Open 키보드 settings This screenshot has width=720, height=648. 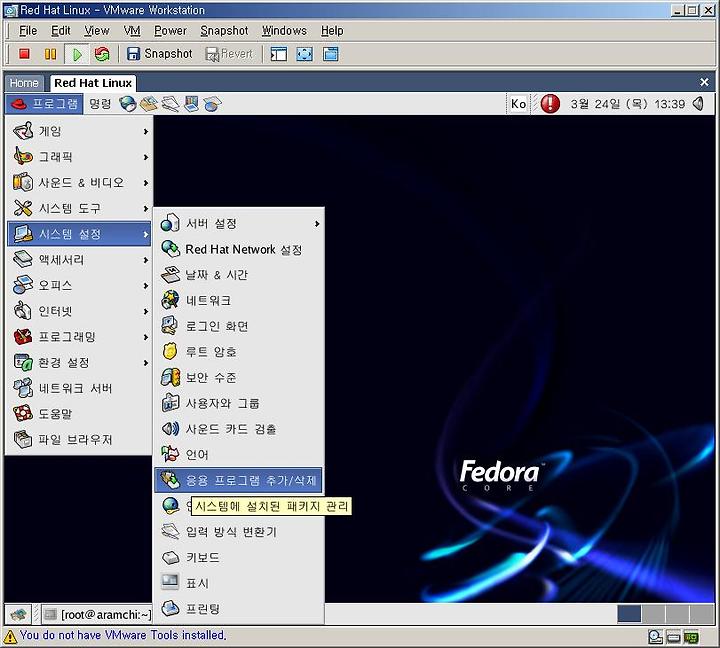pyautogui.click(x=239, y=558)
